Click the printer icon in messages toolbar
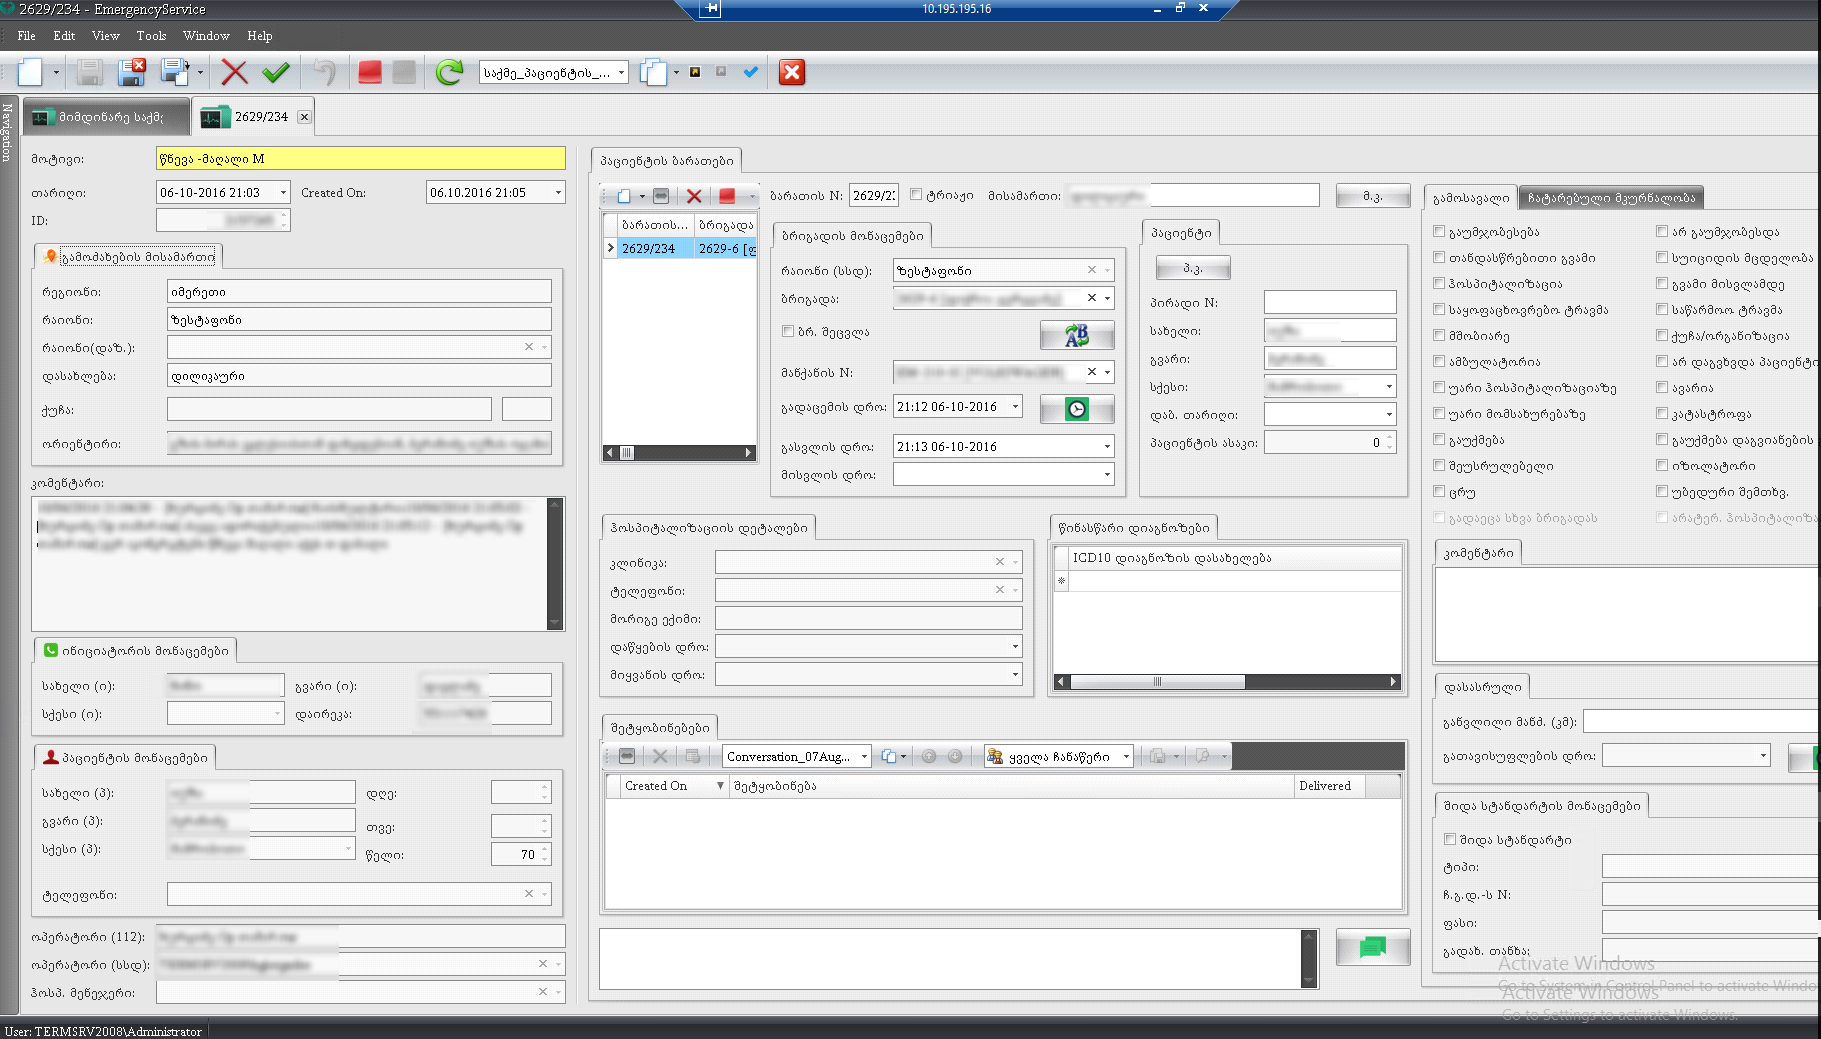Image resolution: width=1821 pixels, height=1039 pixels. pyautogui.click(x=1157, y=757)
